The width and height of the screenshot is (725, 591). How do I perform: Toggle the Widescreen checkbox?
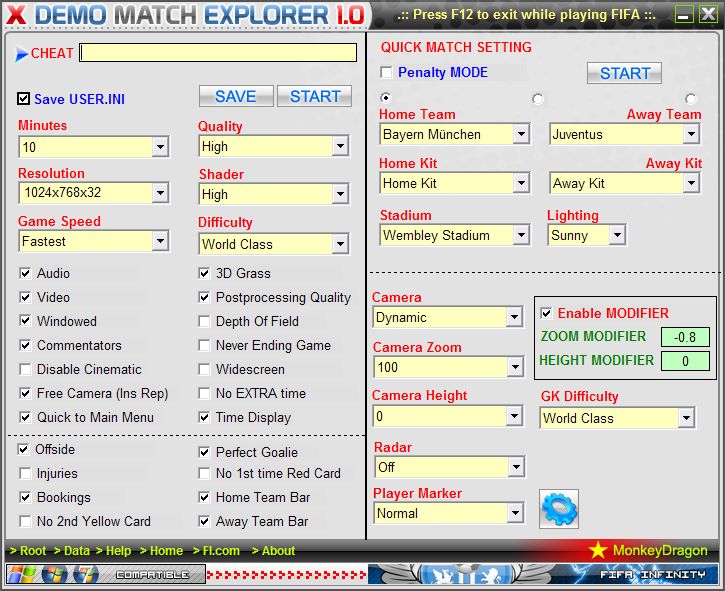204,369
